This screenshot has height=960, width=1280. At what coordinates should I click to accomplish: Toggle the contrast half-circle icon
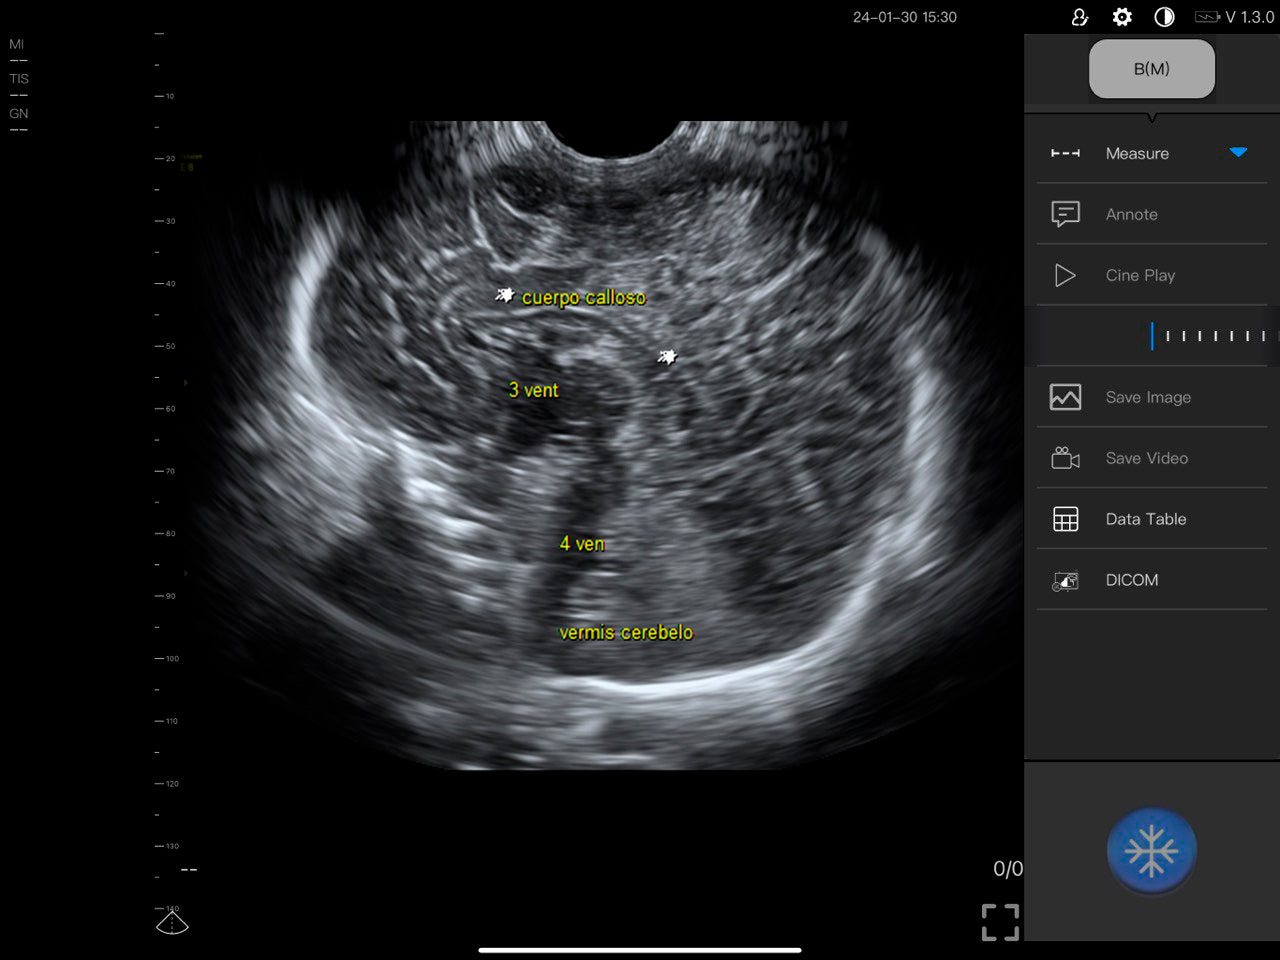tap(1164, 17)
